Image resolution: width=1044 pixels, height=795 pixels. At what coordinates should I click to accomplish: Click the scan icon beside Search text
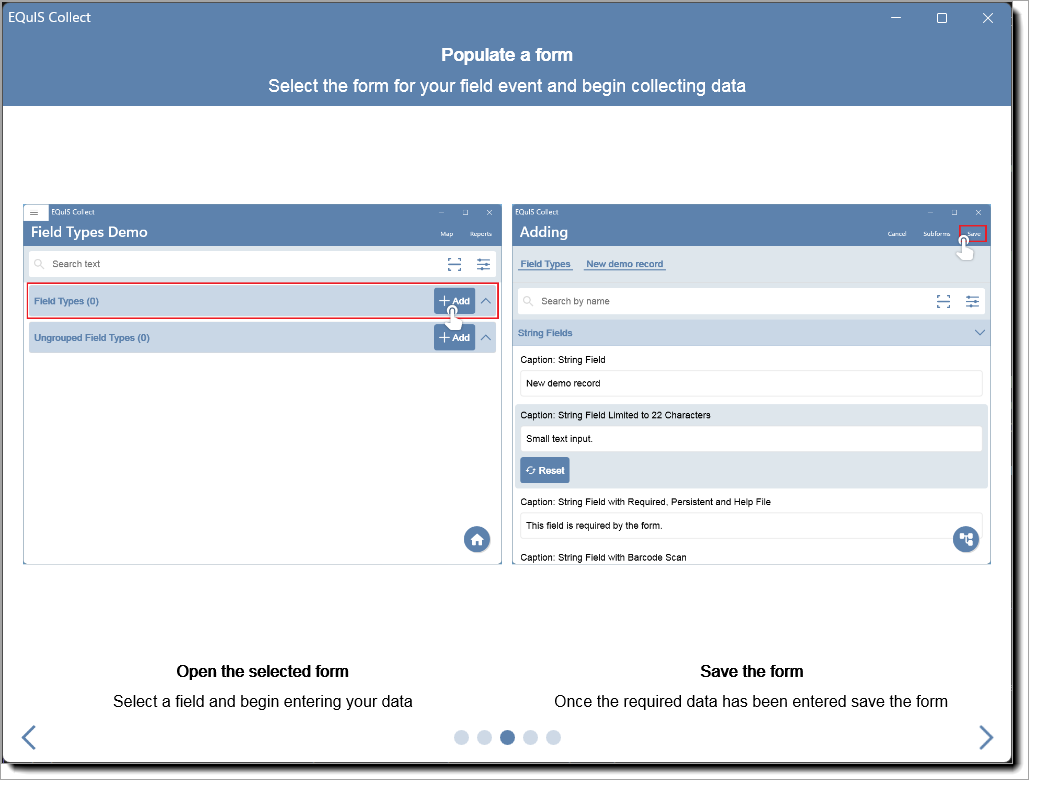click(x=454, y=264)
